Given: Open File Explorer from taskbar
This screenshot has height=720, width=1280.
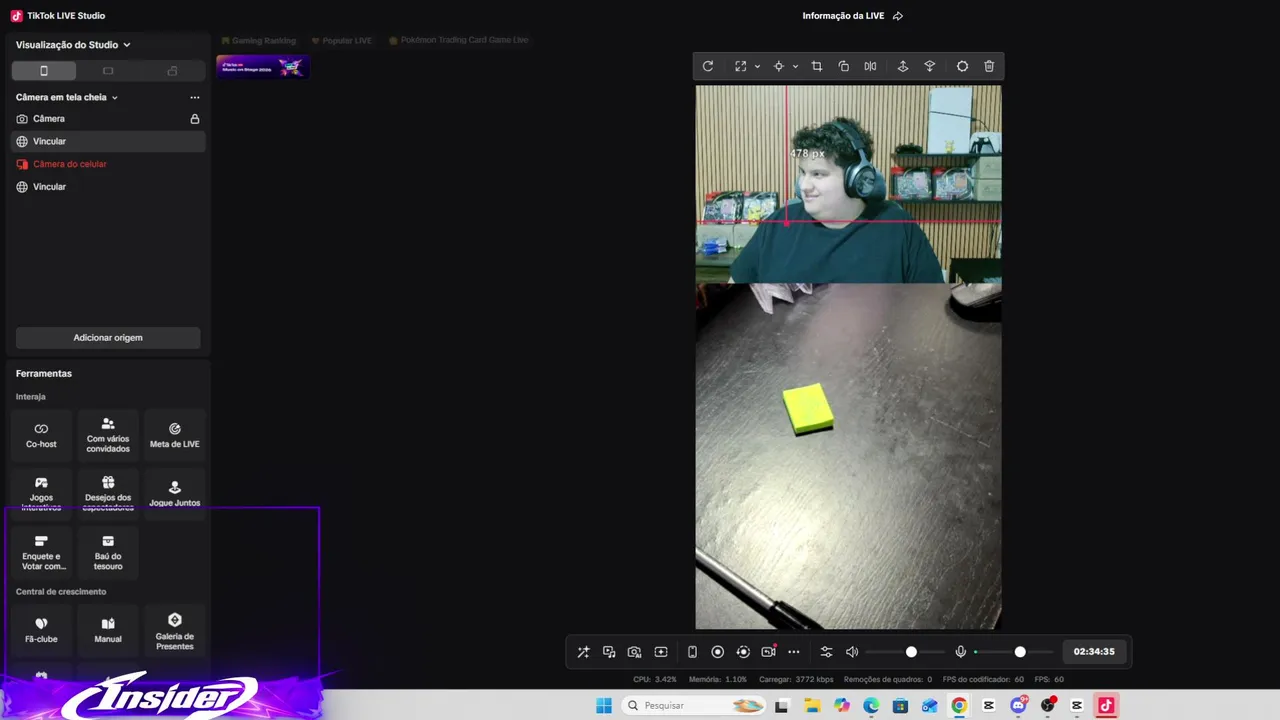Looking at the screenshot, I should coord(812,706).
